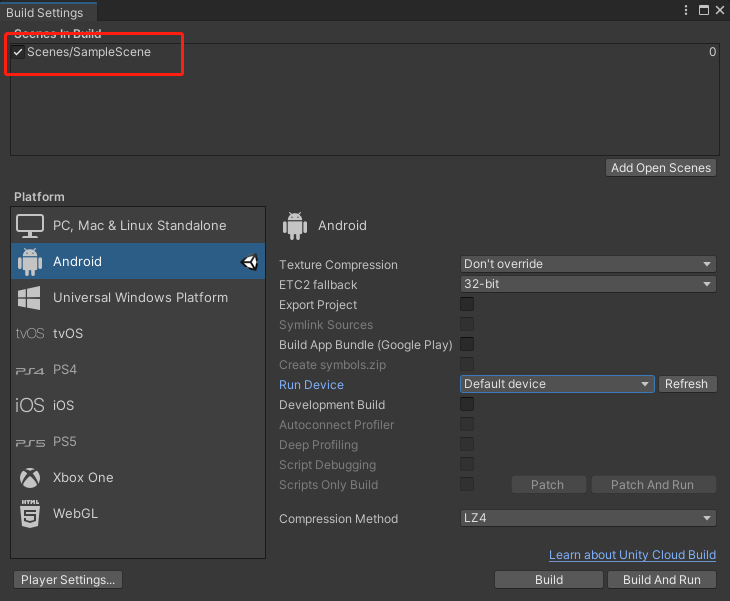Toggle the Deep Profiling checkbox
Image resolution: width=730 pixels, height=601 pixels.
pyautogui.click(x=467, y=445)
